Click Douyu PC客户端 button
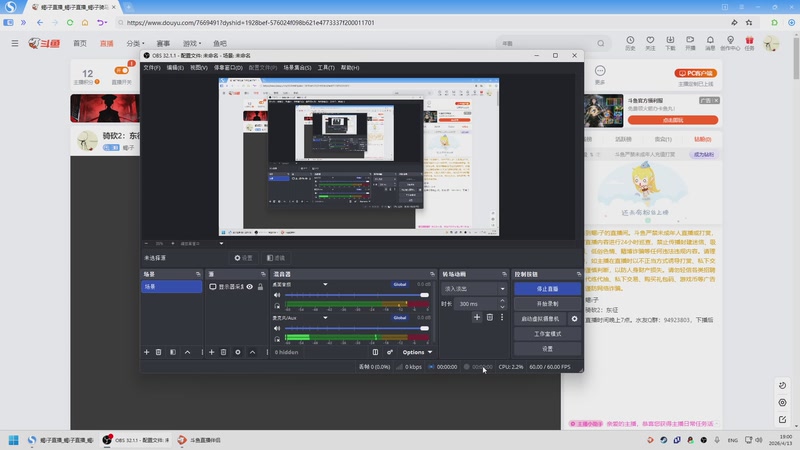 click(695, 73)
